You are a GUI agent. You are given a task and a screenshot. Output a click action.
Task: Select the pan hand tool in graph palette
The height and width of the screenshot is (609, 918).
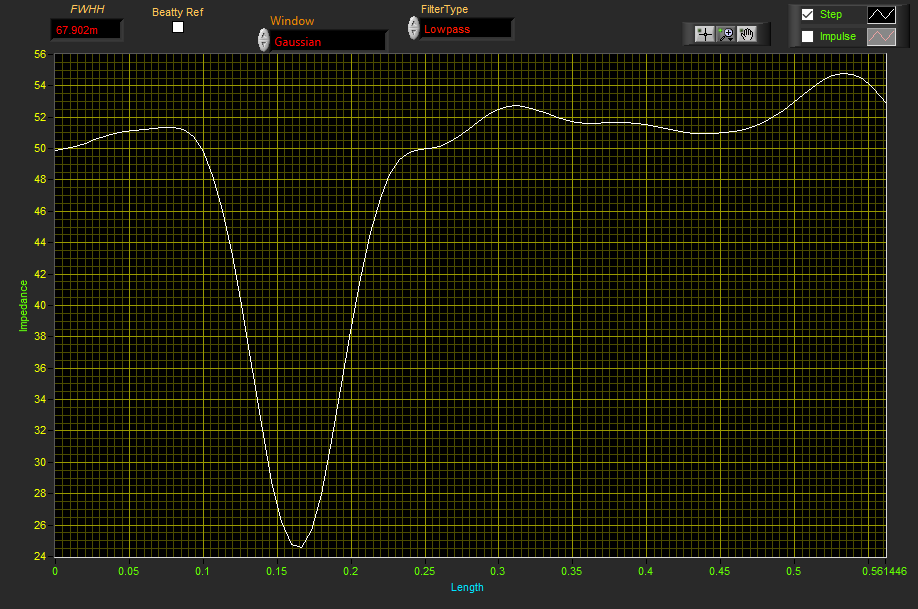746,34
